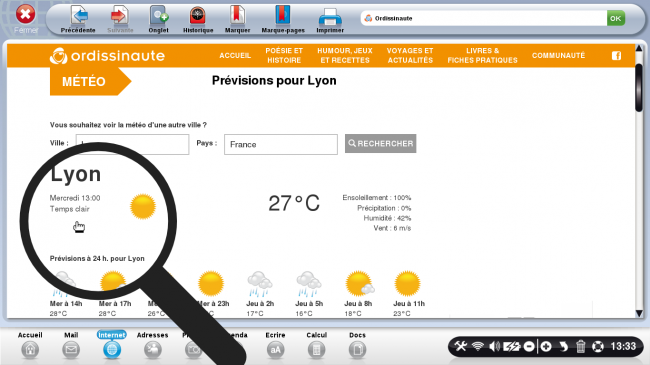Screen dimensions: 650x365
Task: Click the Précédente back arrow icon
Action: point(79,16)
